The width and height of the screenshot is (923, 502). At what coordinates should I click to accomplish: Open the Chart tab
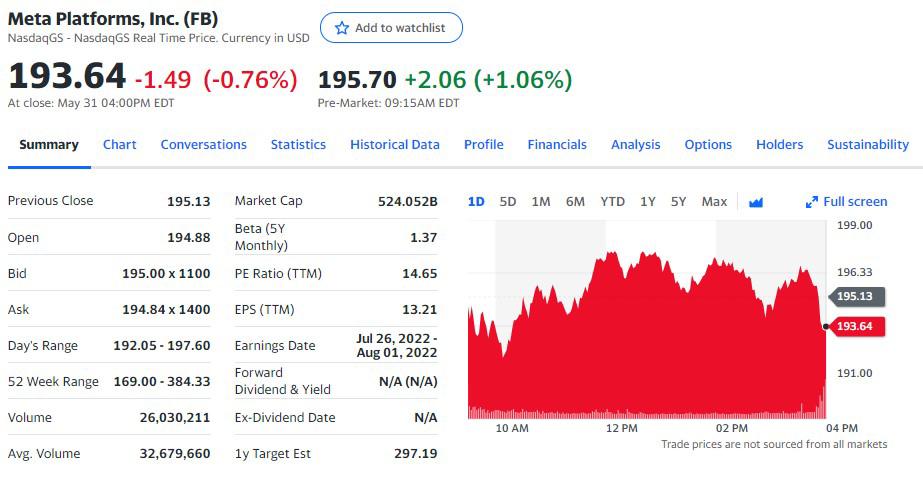(x=119, y=145)
